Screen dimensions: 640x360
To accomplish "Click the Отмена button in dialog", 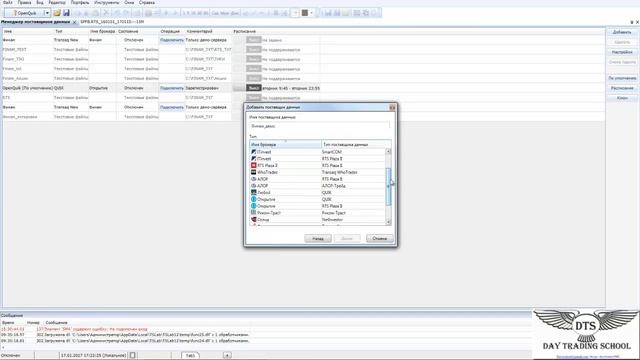I will click(380, 238).
